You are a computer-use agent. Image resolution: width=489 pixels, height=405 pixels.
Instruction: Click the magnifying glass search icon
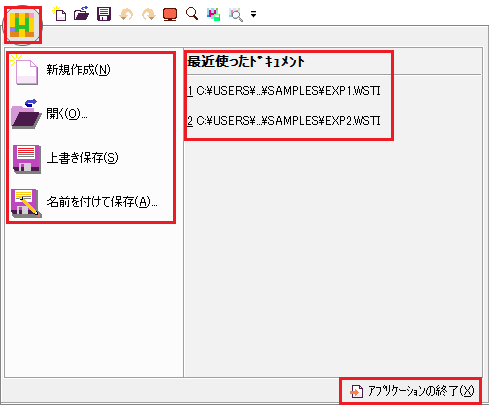pos(192,14)
